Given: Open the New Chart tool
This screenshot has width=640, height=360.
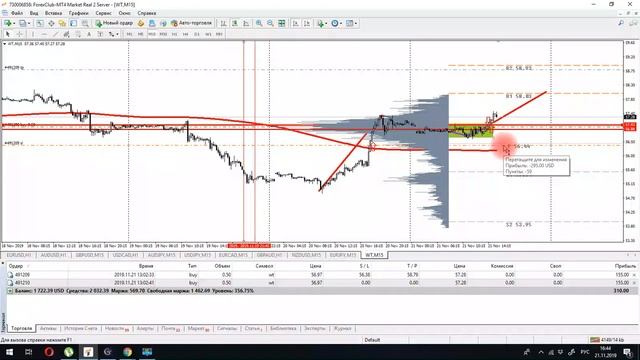Looking at the screenshot, I should click(7, 23).
